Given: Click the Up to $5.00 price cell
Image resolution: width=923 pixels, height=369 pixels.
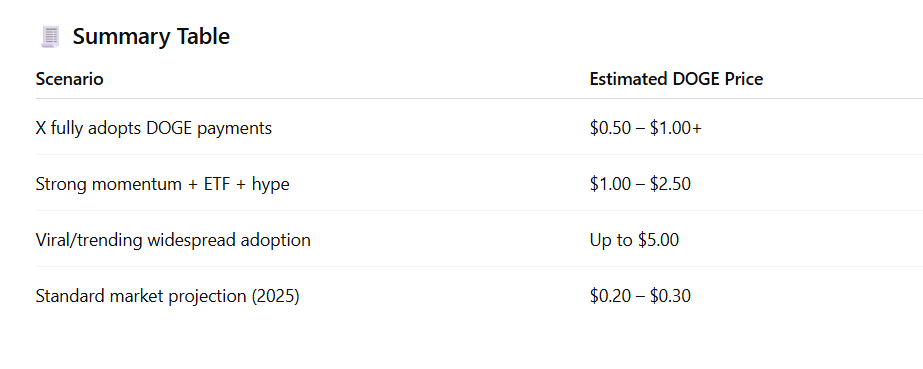Looking at the screenshot, I should 634,240.
